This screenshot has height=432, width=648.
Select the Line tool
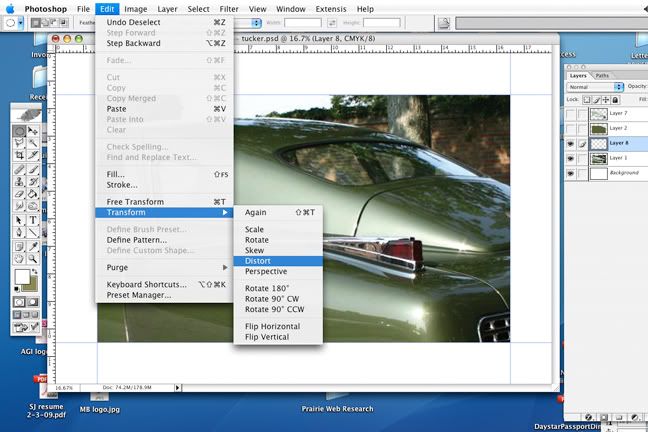tap(33, 232)
